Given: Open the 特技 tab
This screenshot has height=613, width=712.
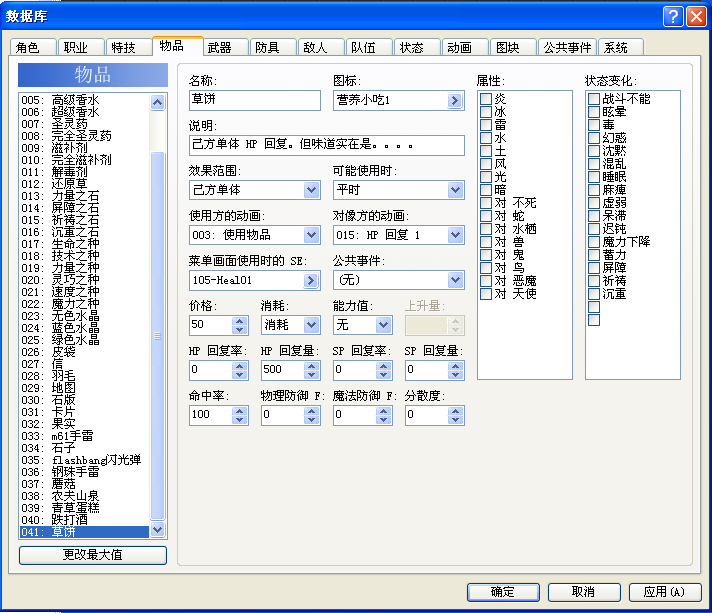Looking at the screenshot, I should tap(129, 47).
